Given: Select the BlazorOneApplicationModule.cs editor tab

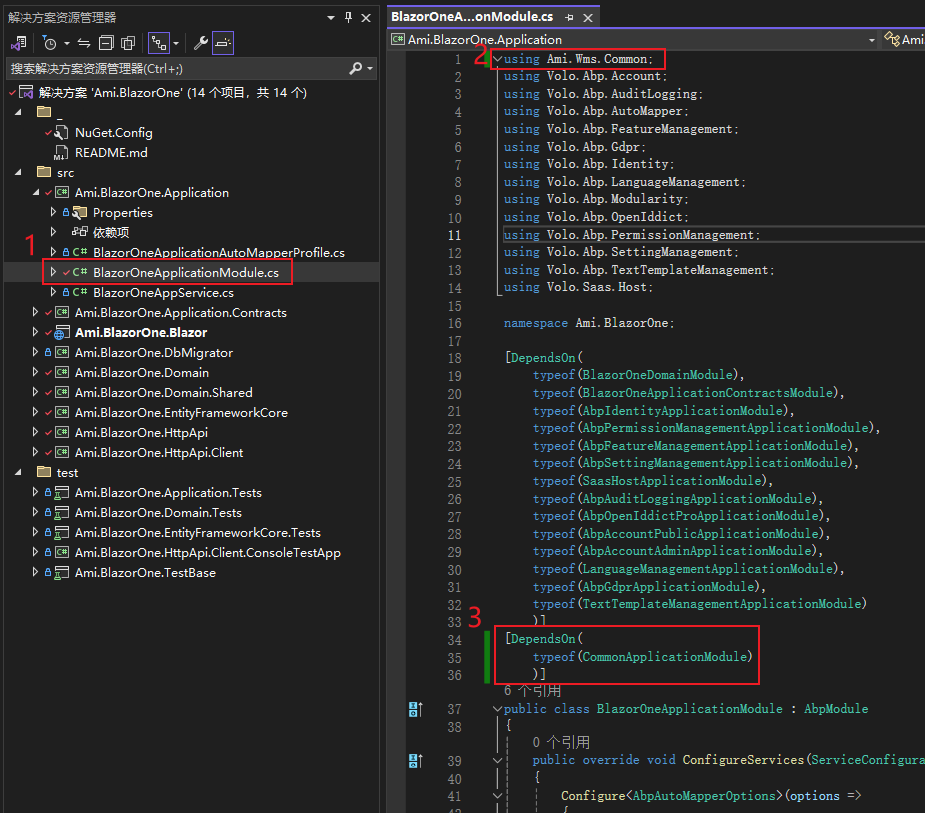Looking at the screenshot, I should [x=471, y=17].
